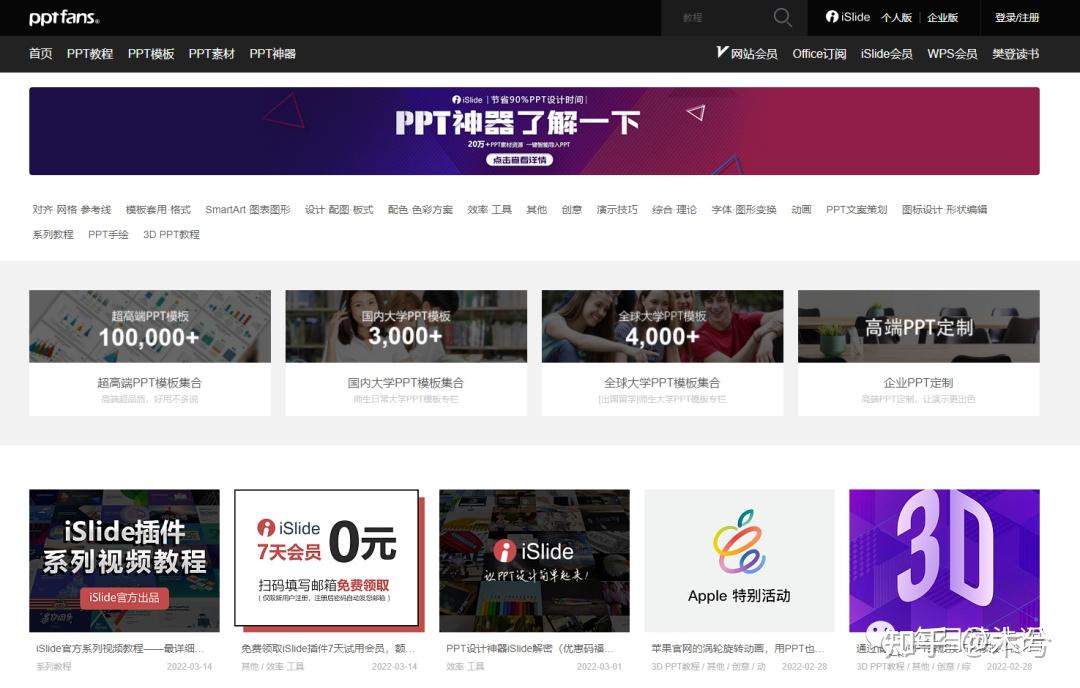Open purple 3D tutorial thumbnail
1080x688 pixels.
[x=944, y=561]
